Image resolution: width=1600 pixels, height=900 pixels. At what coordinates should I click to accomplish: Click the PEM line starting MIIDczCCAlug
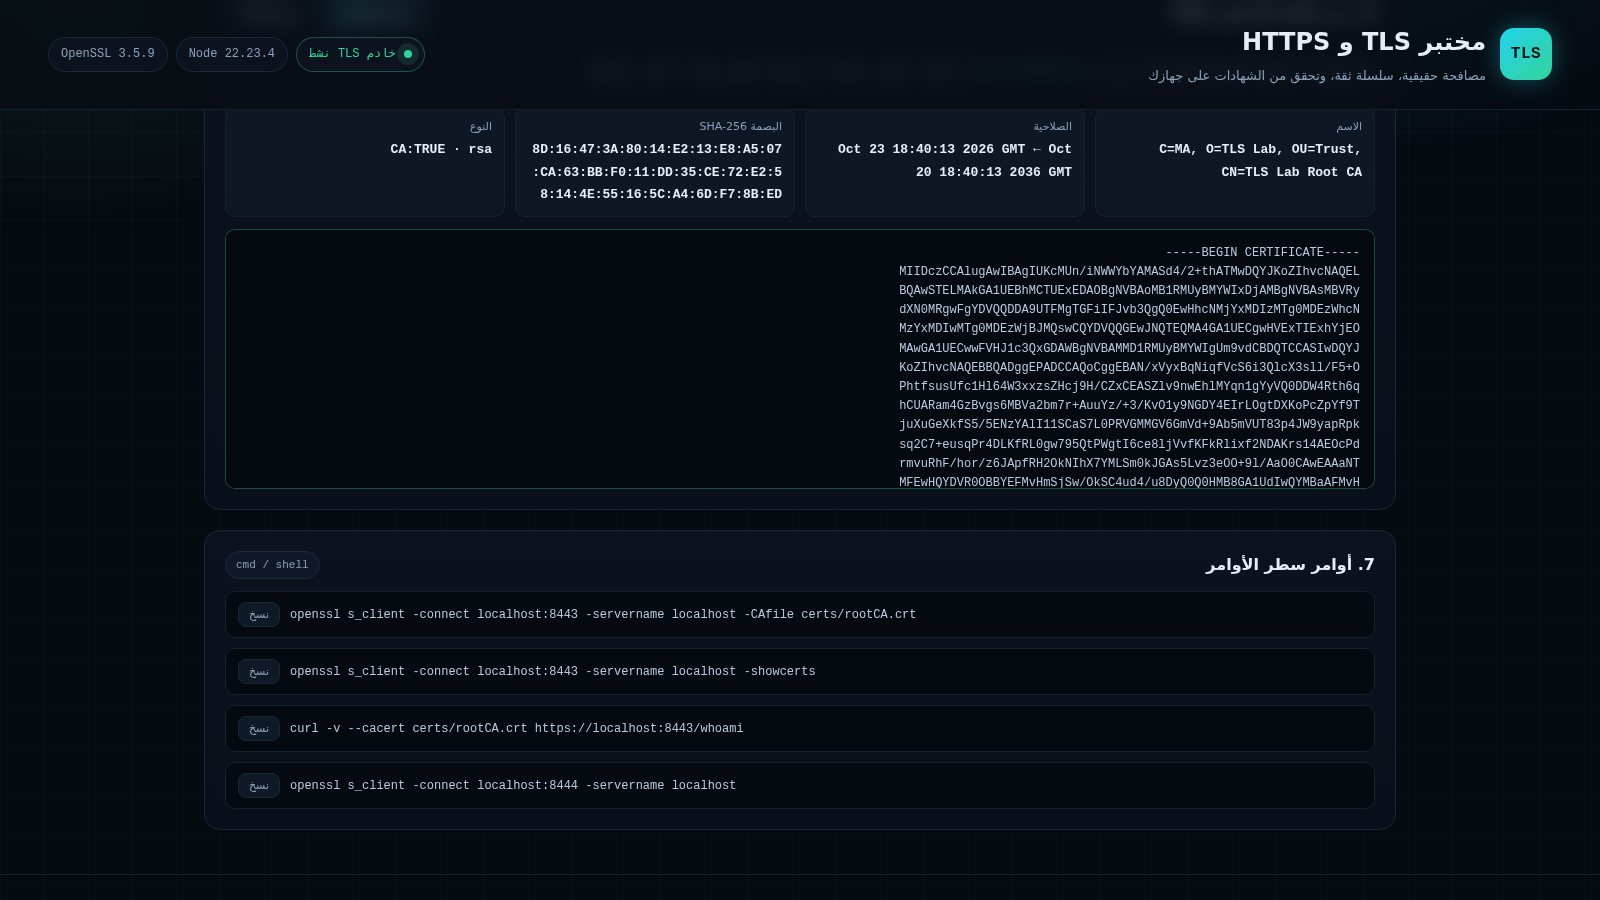coord(1129,272)
